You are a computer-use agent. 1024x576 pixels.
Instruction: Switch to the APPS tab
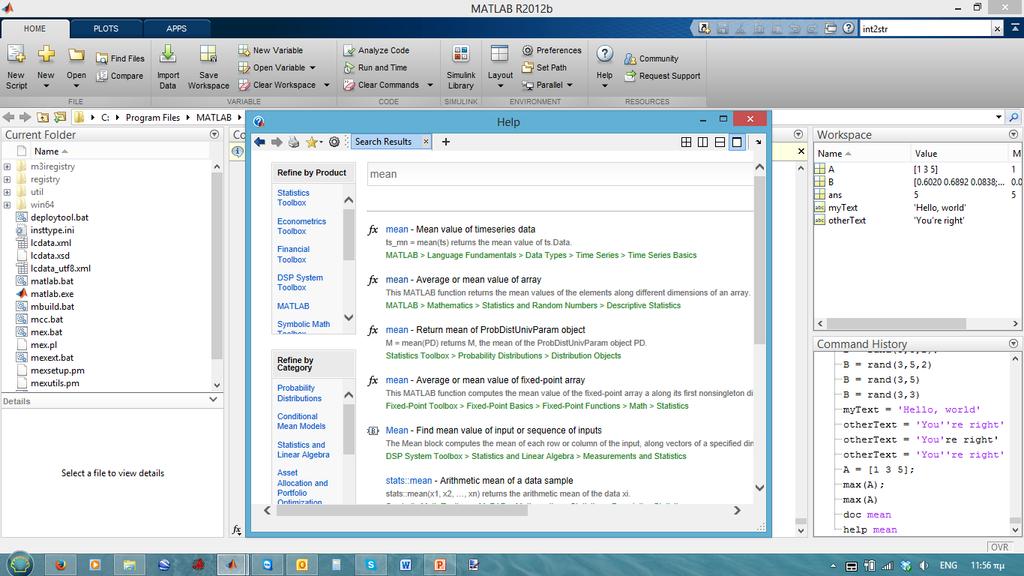[x=176, y=29]
